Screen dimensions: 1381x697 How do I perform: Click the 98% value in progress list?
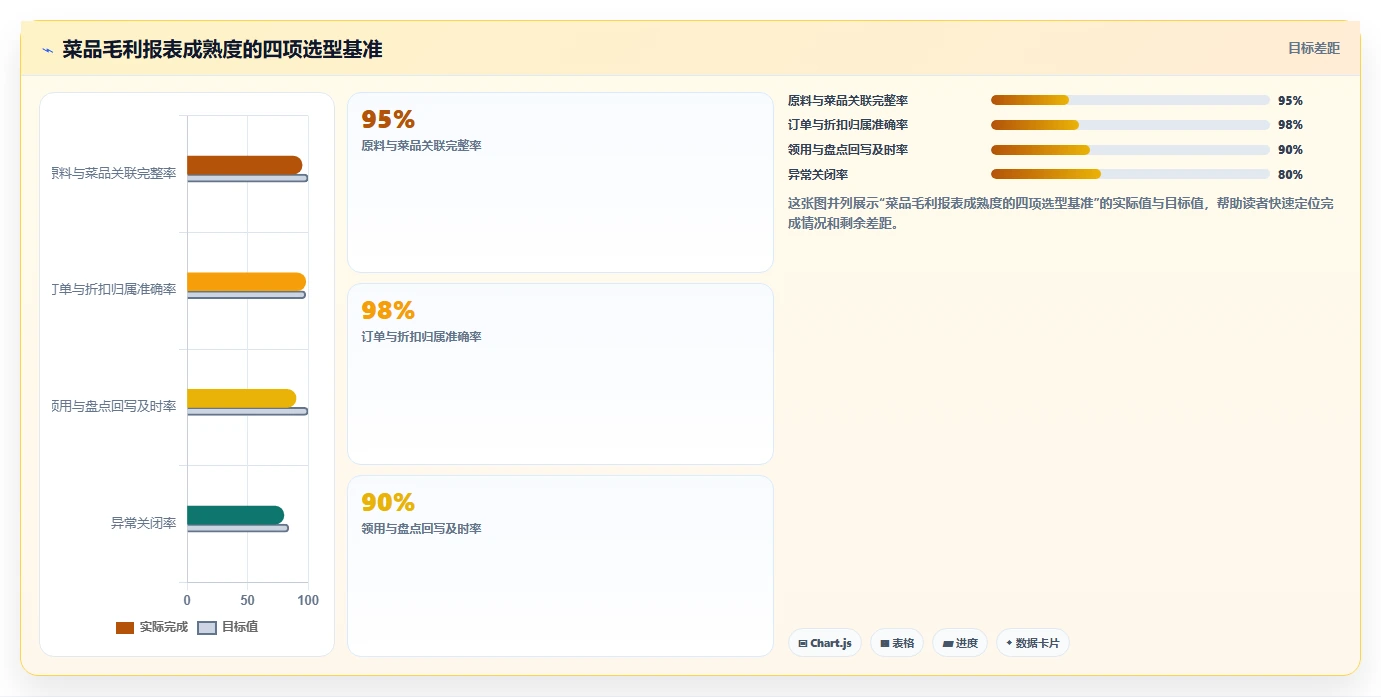(x=1290, y=125)
